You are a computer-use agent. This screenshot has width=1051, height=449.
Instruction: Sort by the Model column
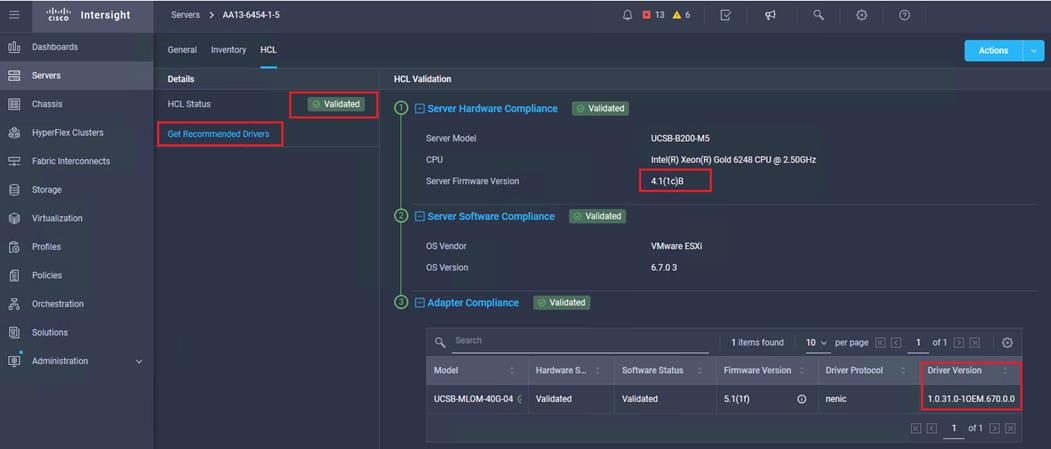click(x=512, y=371)
